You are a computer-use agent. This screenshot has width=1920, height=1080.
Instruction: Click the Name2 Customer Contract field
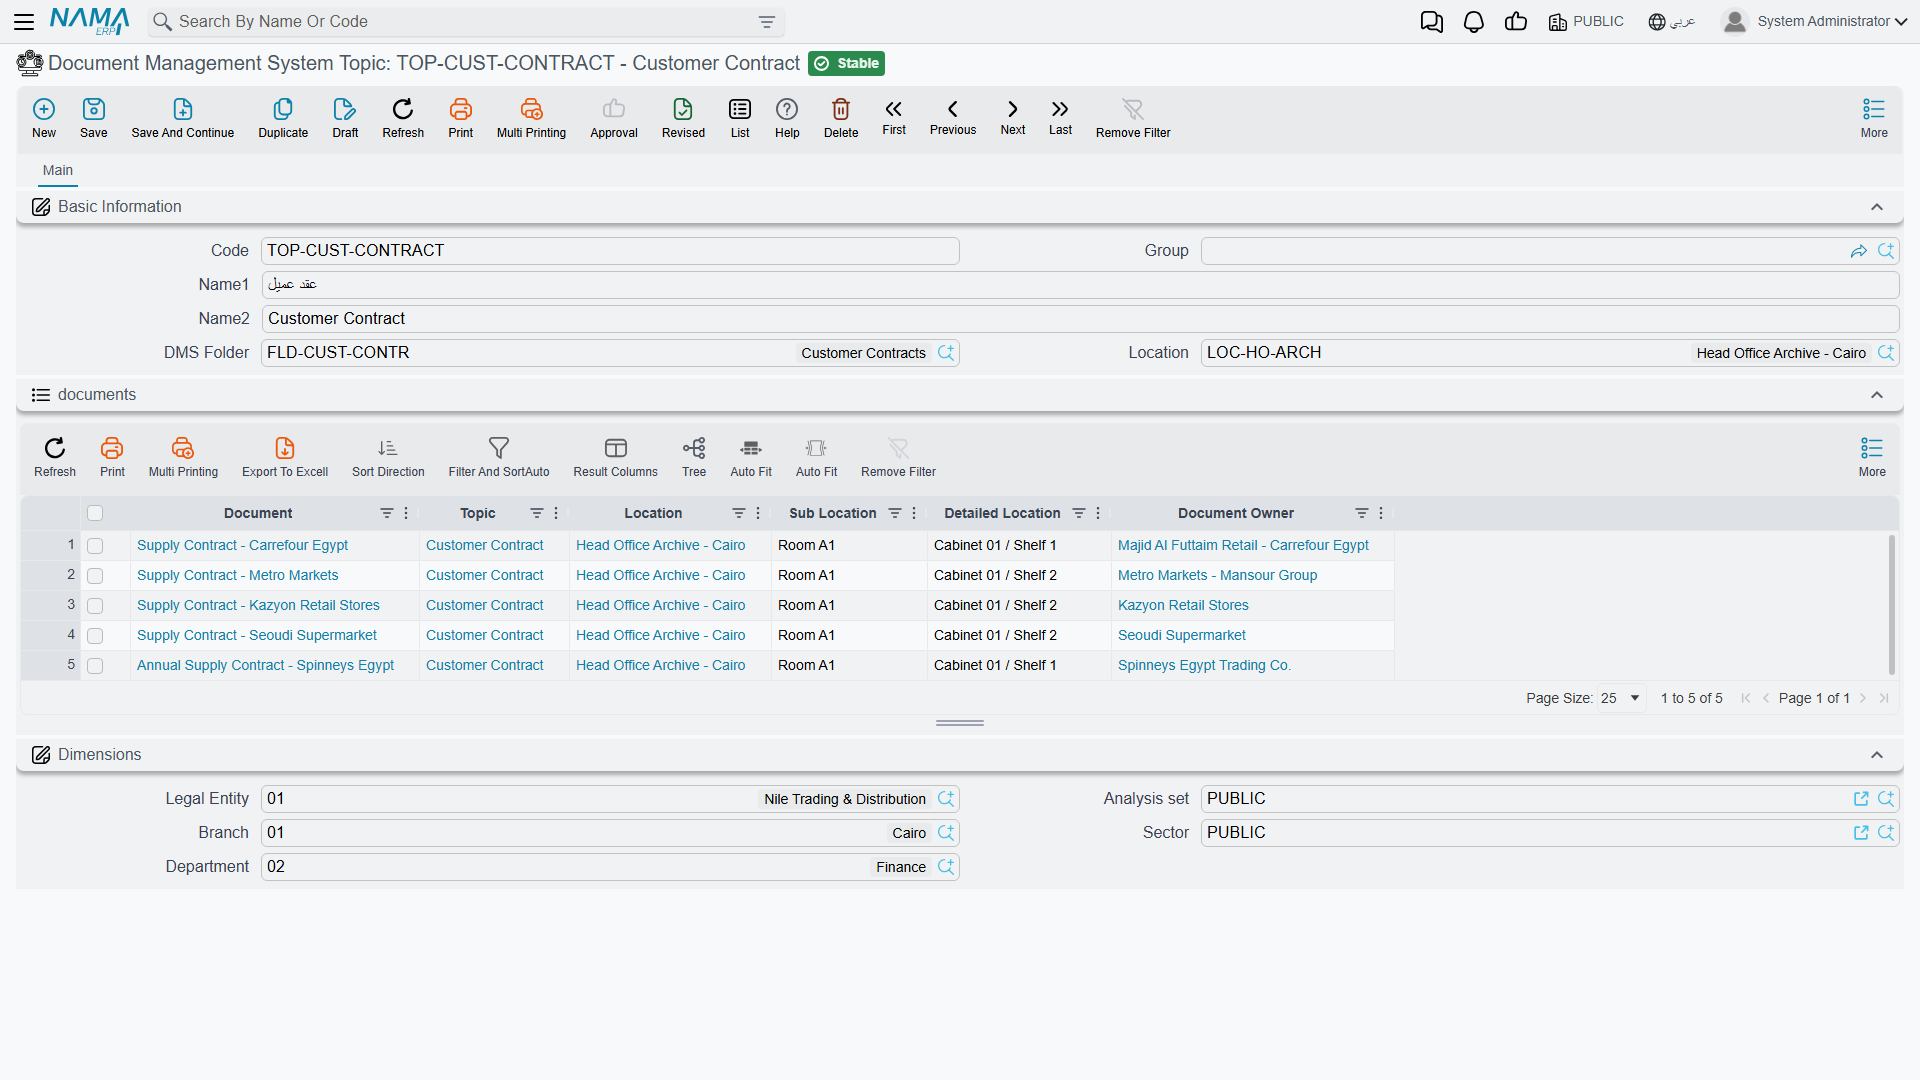pyautogui.click(x=1080, y=319)
